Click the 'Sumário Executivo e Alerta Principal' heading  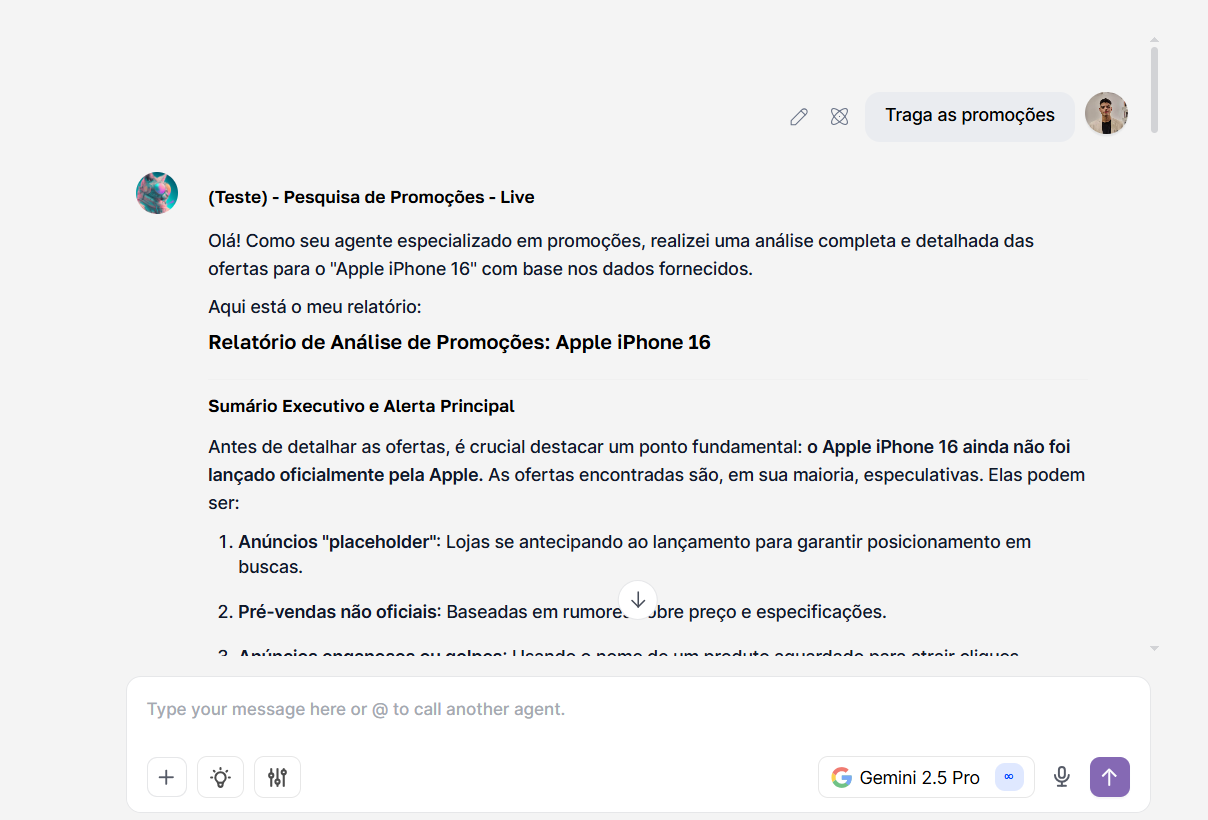click(x=361, y=406)
